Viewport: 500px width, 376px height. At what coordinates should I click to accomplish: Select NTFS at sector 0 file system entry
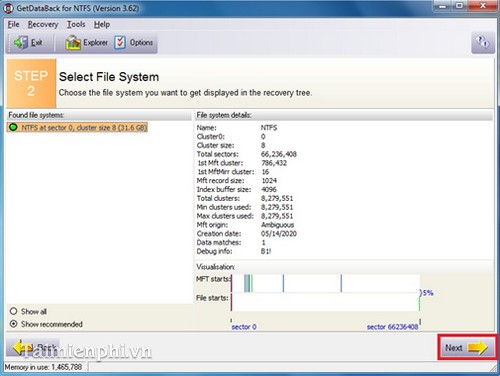pyautogui.click(x=77, y=127)
